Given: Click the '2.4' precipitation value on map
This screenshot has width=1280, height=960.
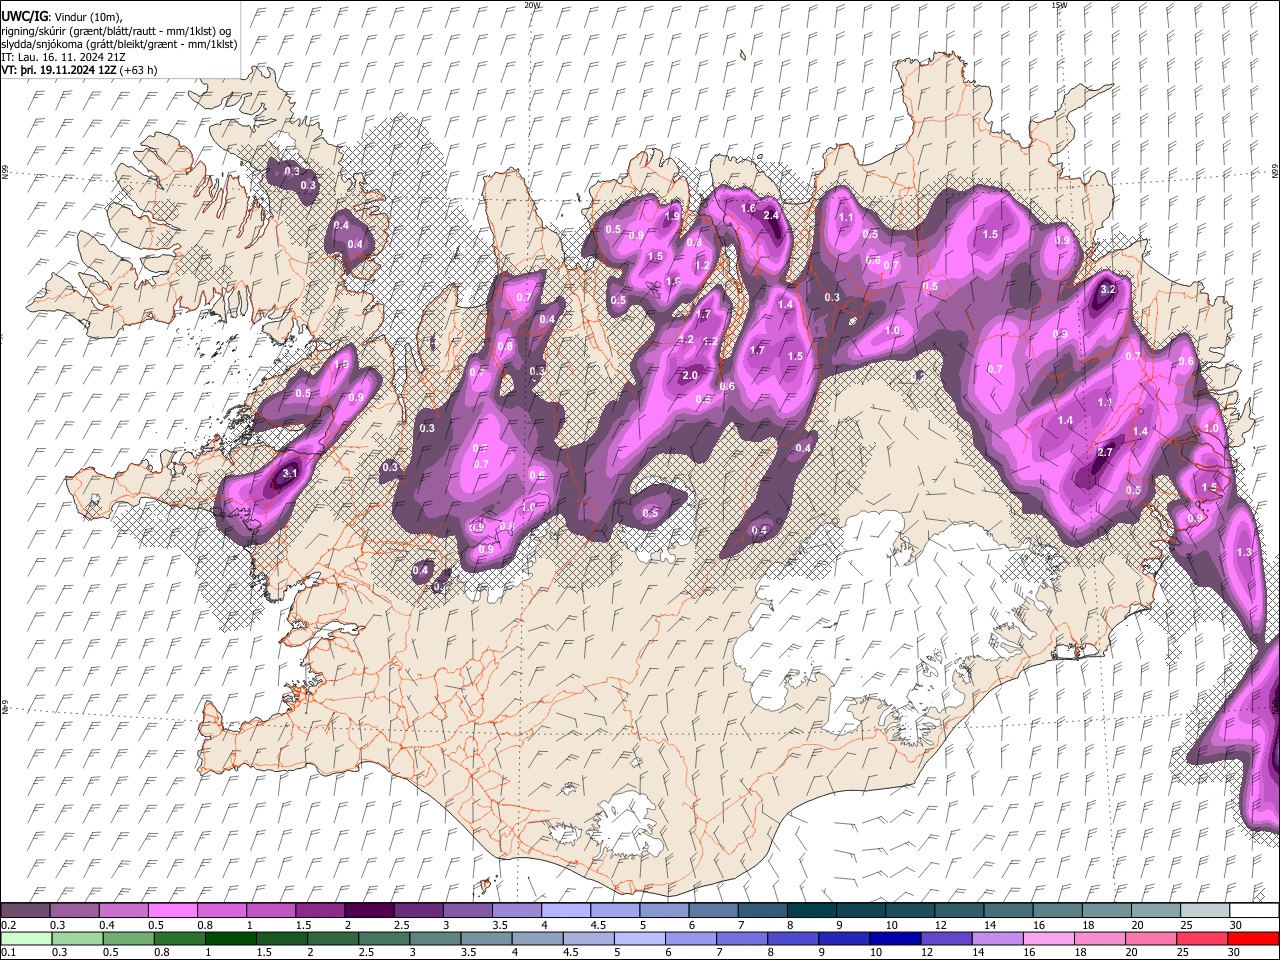Looking at the screenshot, I should (771, 215).
